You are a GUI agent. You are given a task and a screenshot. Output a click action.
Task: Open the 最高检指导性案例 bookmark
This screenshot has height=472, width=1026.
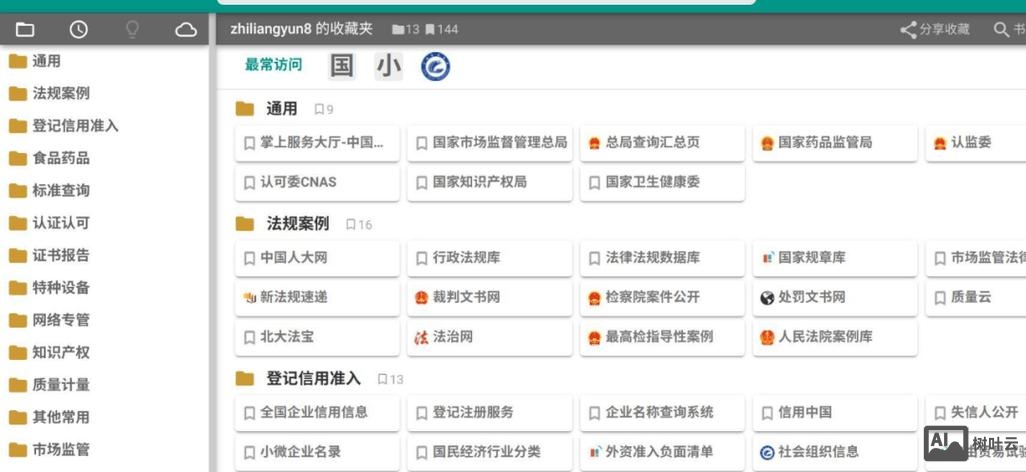(662, 338)
